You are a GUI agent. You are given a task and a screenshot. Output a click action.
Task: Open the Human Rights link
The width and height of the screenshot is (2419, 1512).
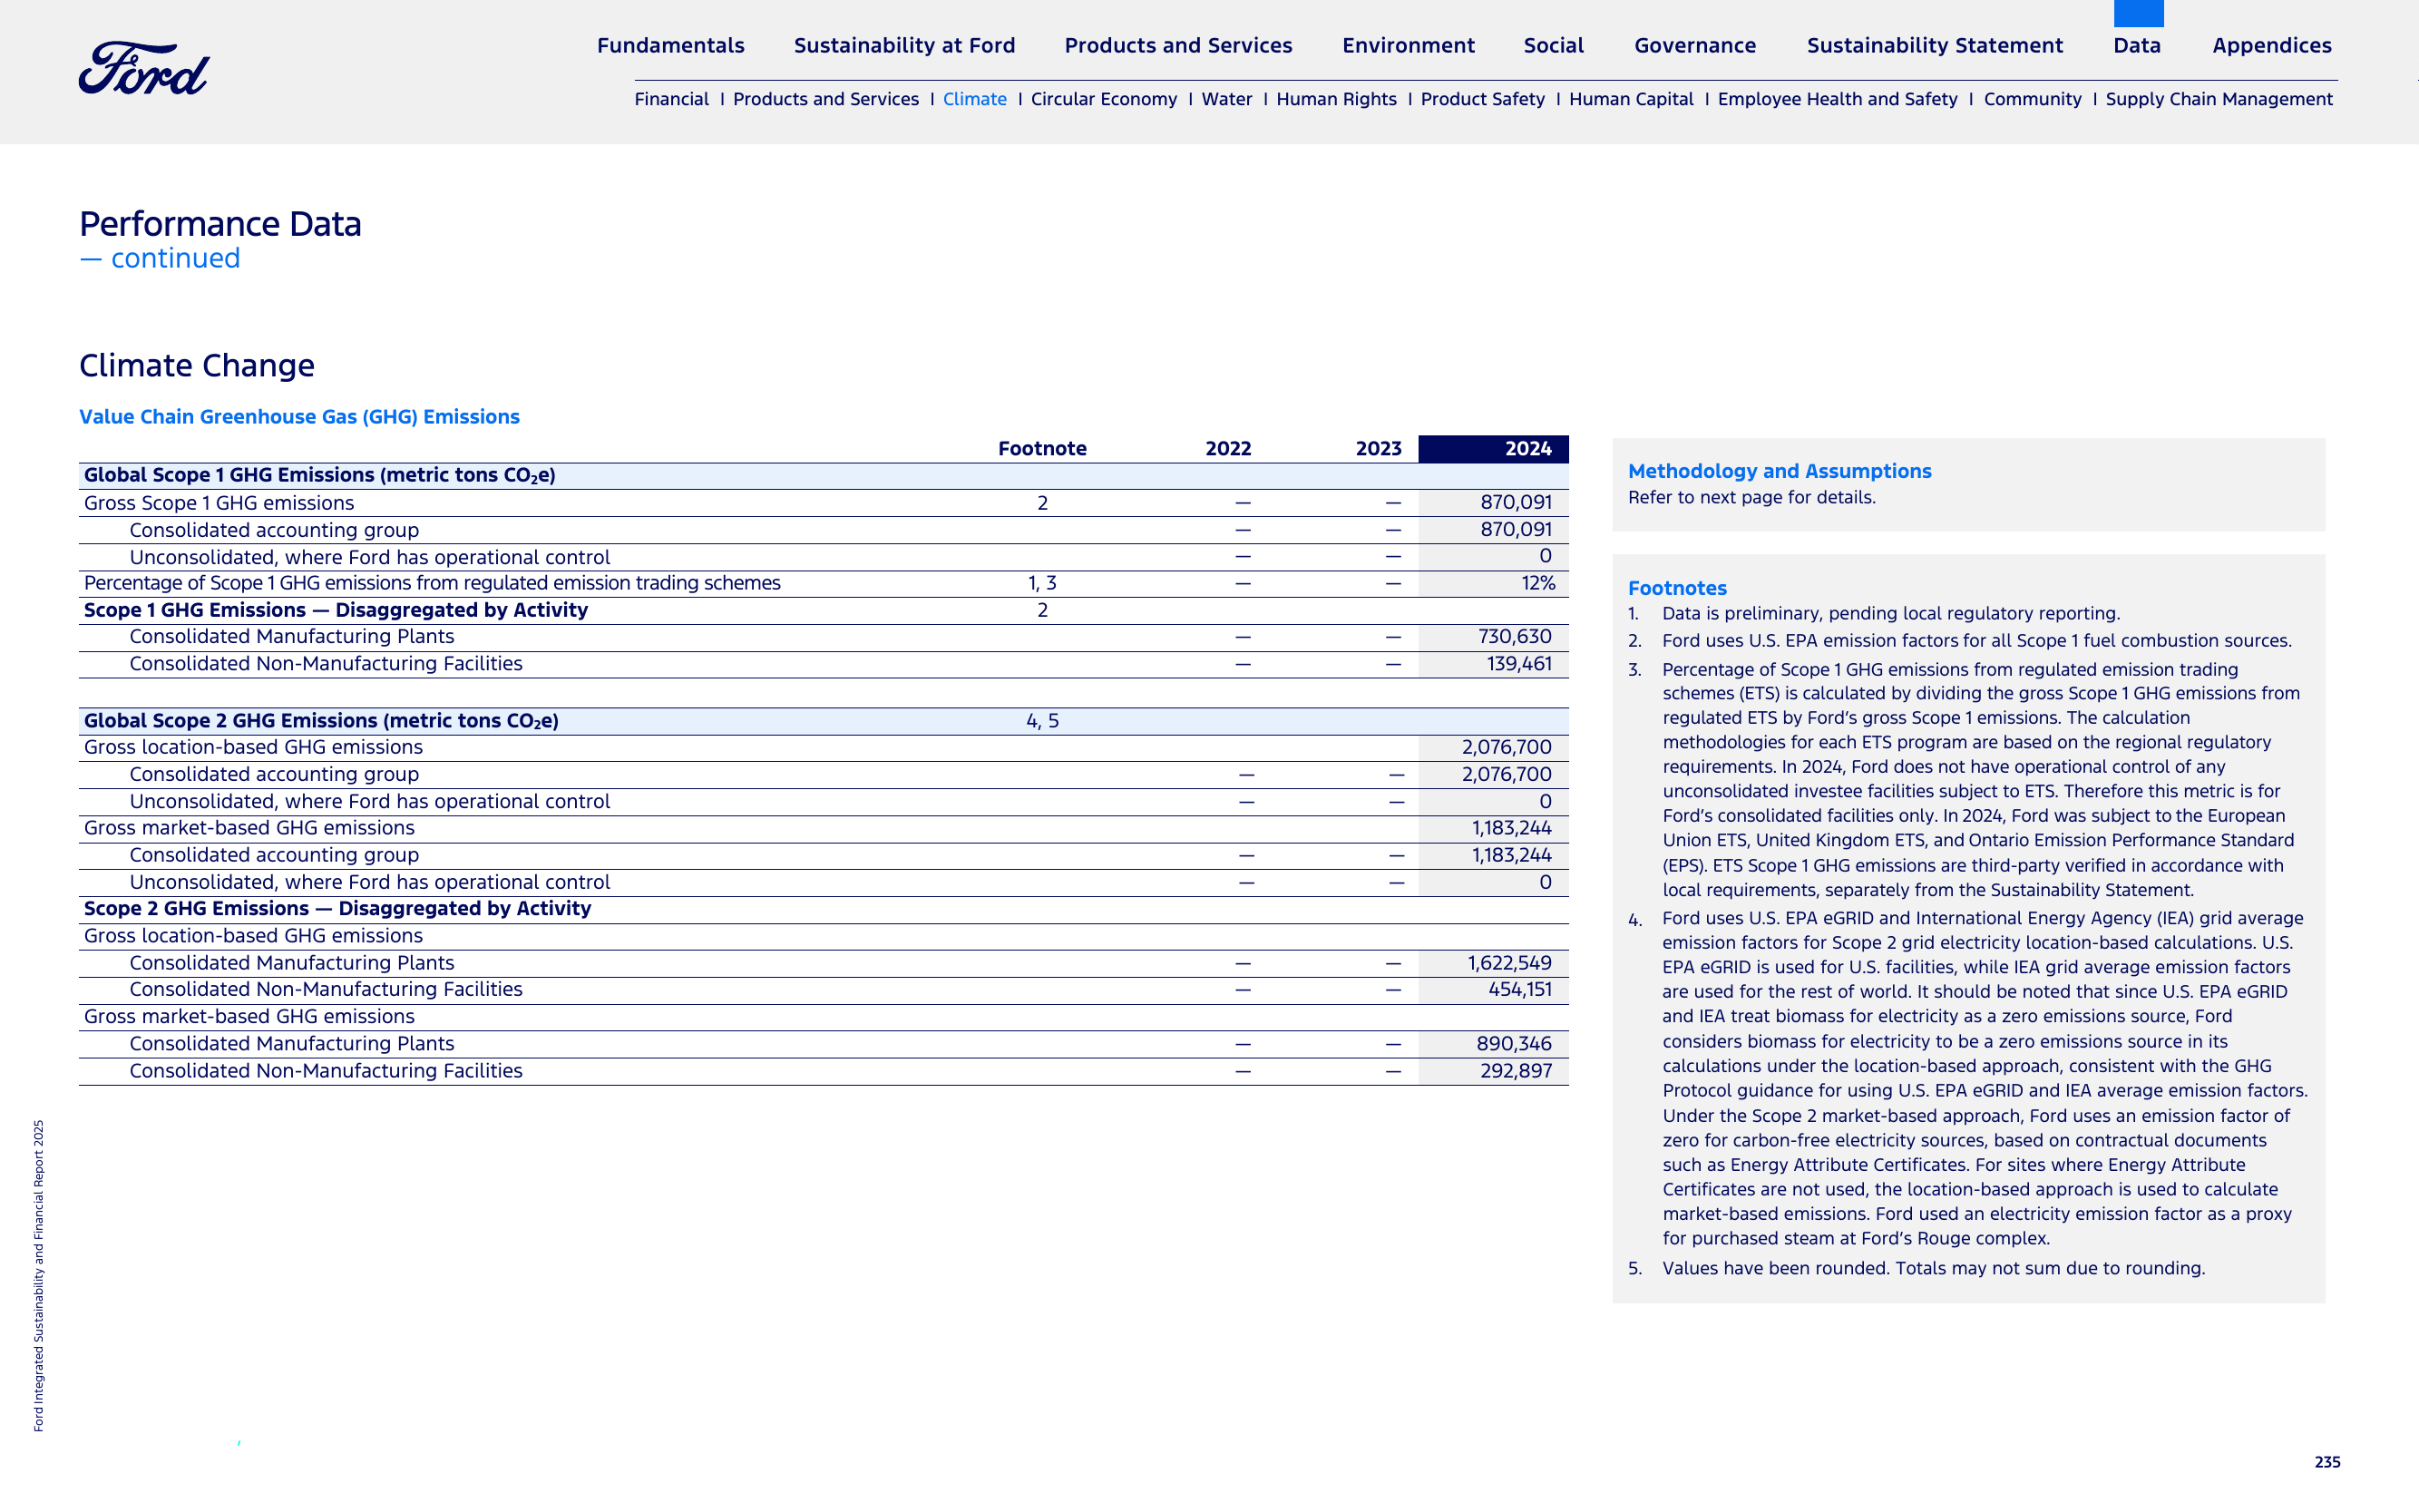(1336, 99)
